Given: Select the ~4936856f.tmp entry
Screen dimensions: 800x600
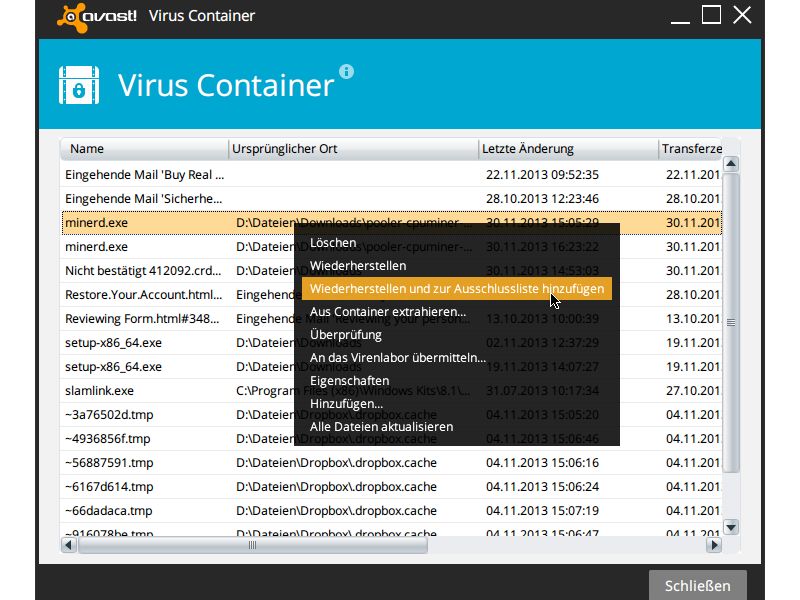Looking at the screenshot, I should point(108,438).
